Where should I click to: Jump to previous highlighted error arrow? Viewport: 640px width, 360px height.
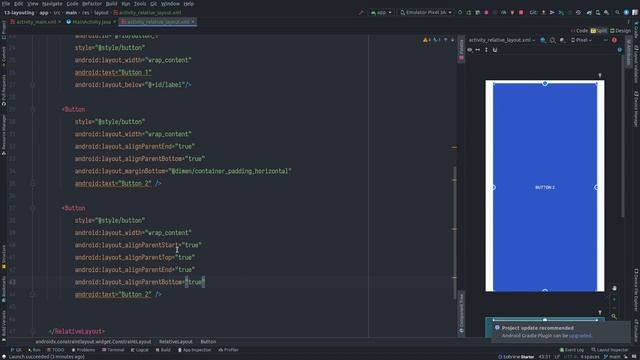(445, 40)
